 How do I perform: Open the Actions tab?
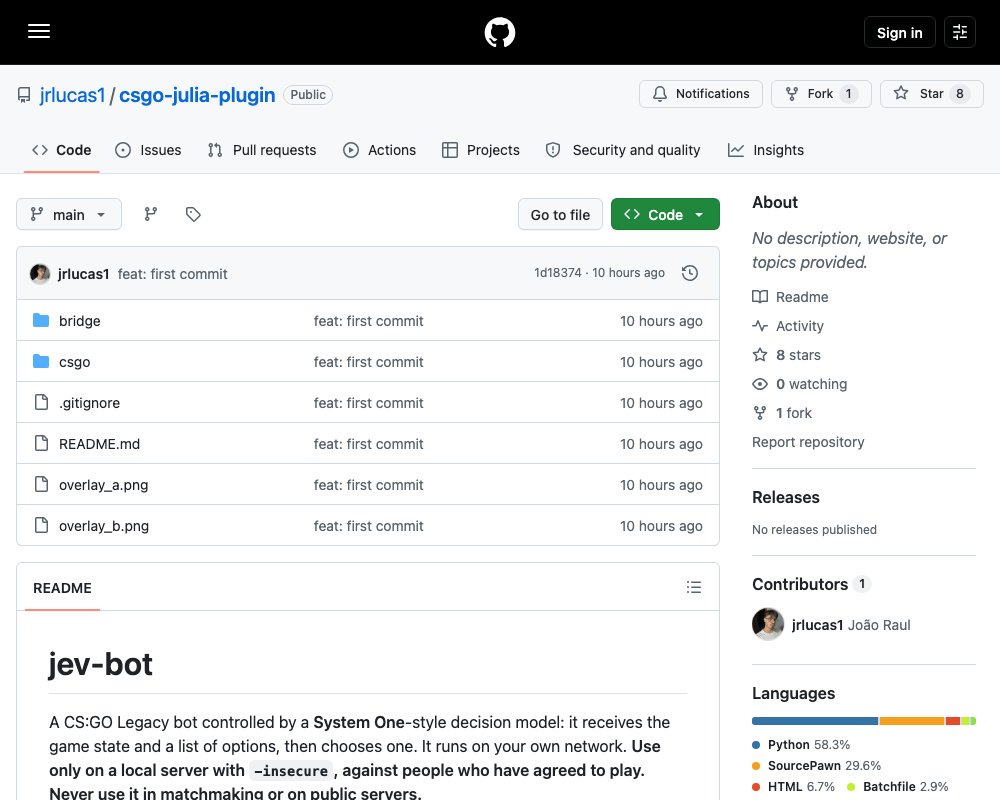(379, 150)
